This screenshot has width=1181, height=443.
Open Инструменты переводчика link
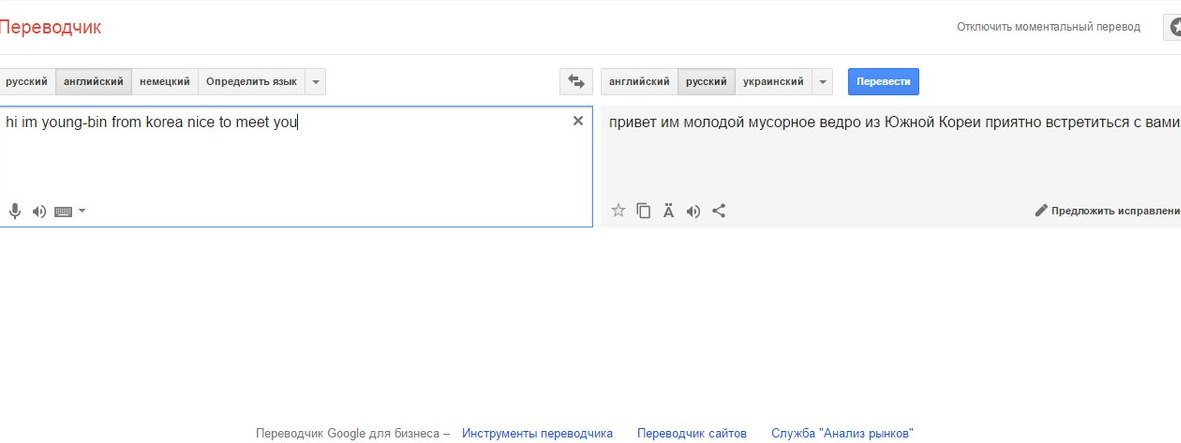click(537, 433)
